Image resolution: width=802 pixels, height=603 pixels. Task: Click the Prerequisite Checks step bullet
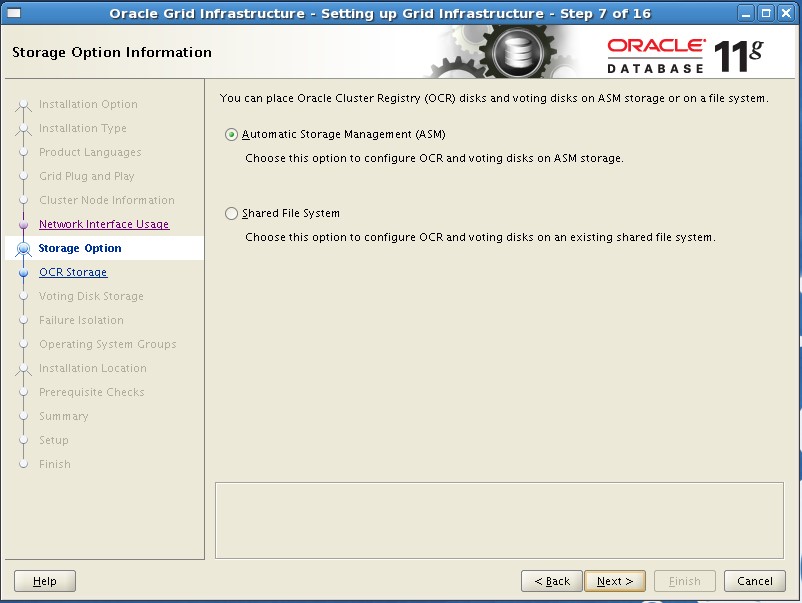pos(24,392)
